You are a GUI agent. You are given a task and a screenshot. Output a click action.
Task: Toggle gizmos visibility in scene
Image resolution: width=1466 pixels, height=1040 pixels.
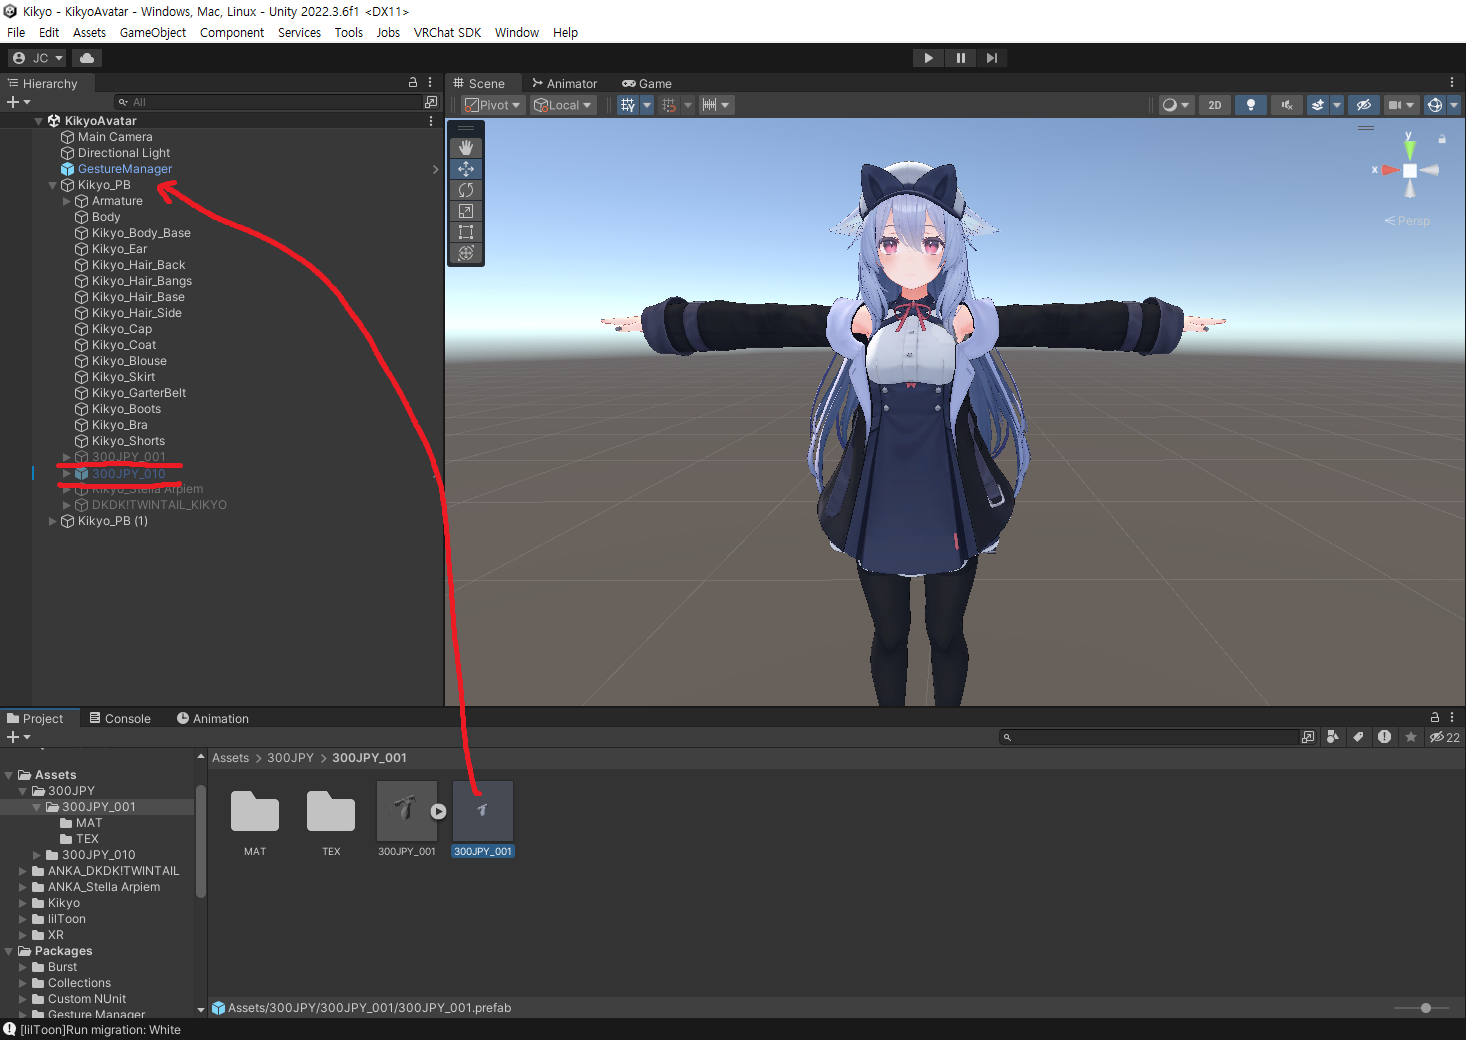point(1435,105)
